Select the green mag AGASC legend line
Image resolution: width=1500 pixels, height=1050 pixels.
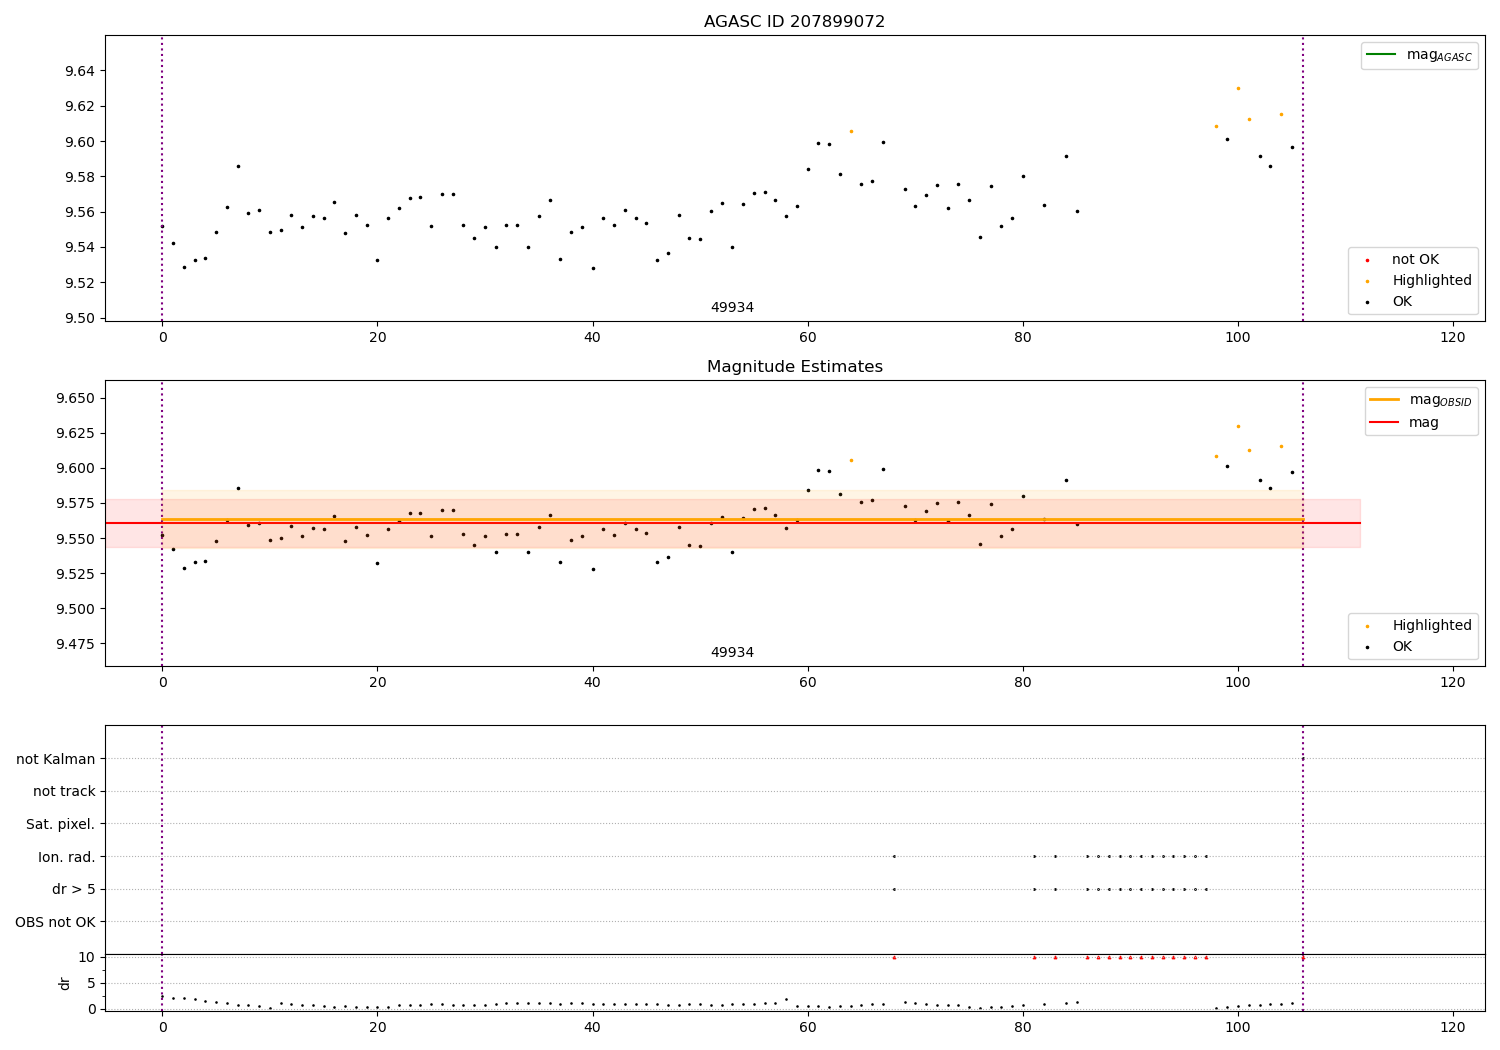(1382, 55)
